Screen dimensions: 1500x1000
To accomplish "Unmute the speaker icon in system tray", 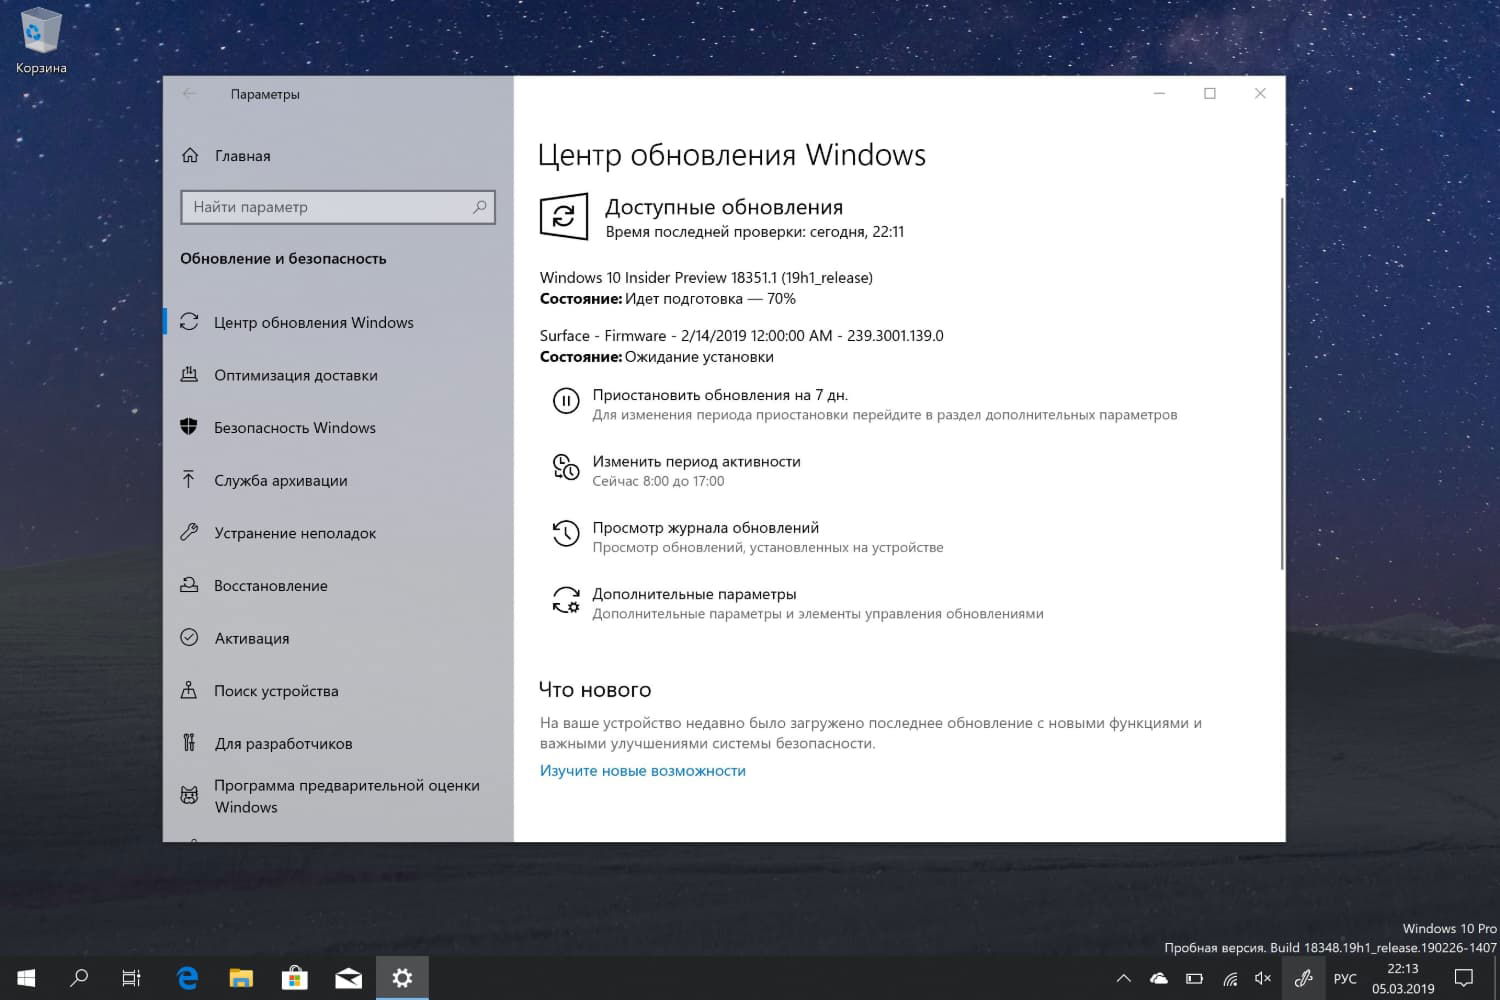I will (x=1263, y=978).
